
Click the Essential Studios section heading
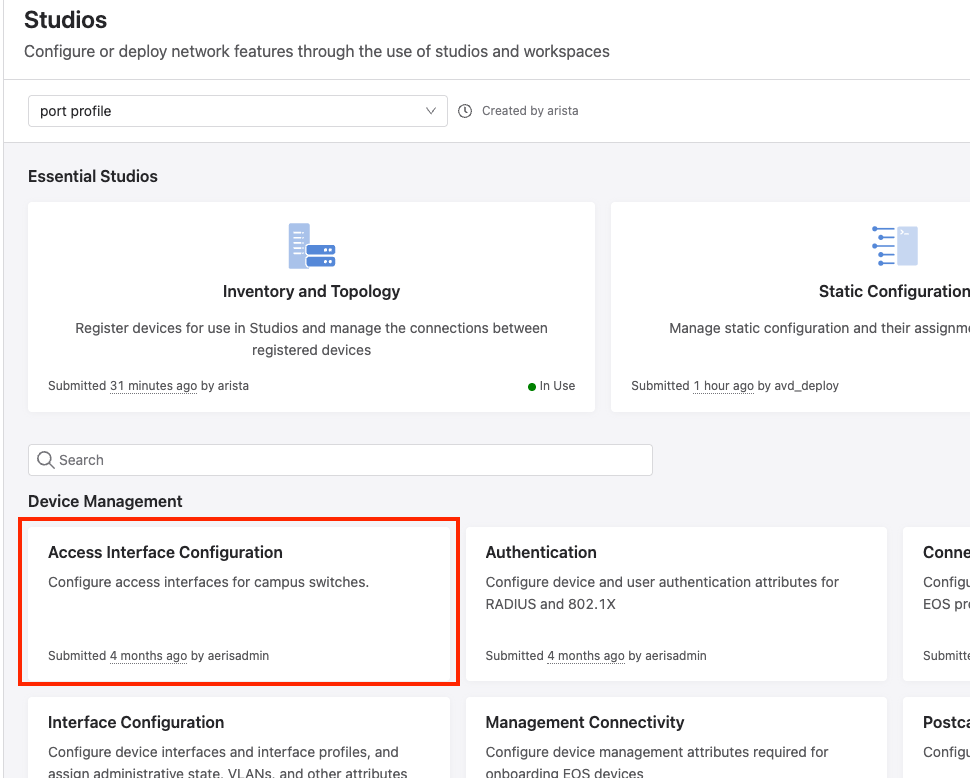click(x=93, y=176)
